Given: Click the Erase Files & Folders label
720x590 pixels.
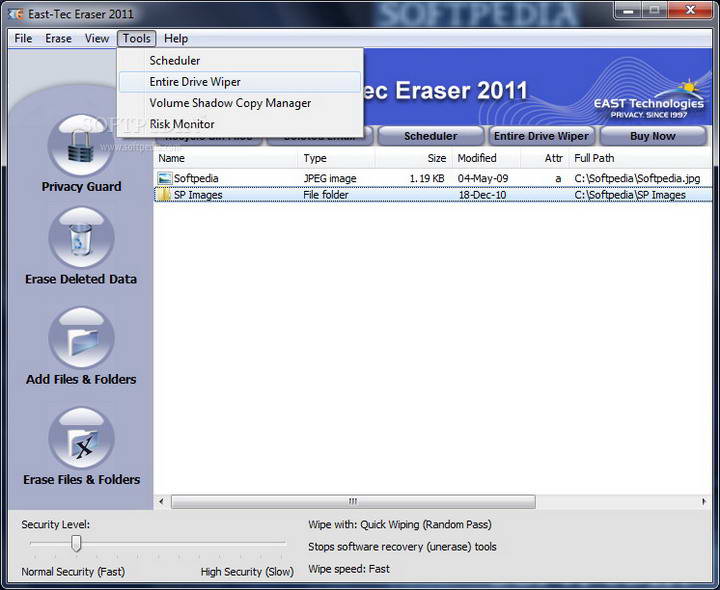Looking at the screenshot, I should coord(81,479).
